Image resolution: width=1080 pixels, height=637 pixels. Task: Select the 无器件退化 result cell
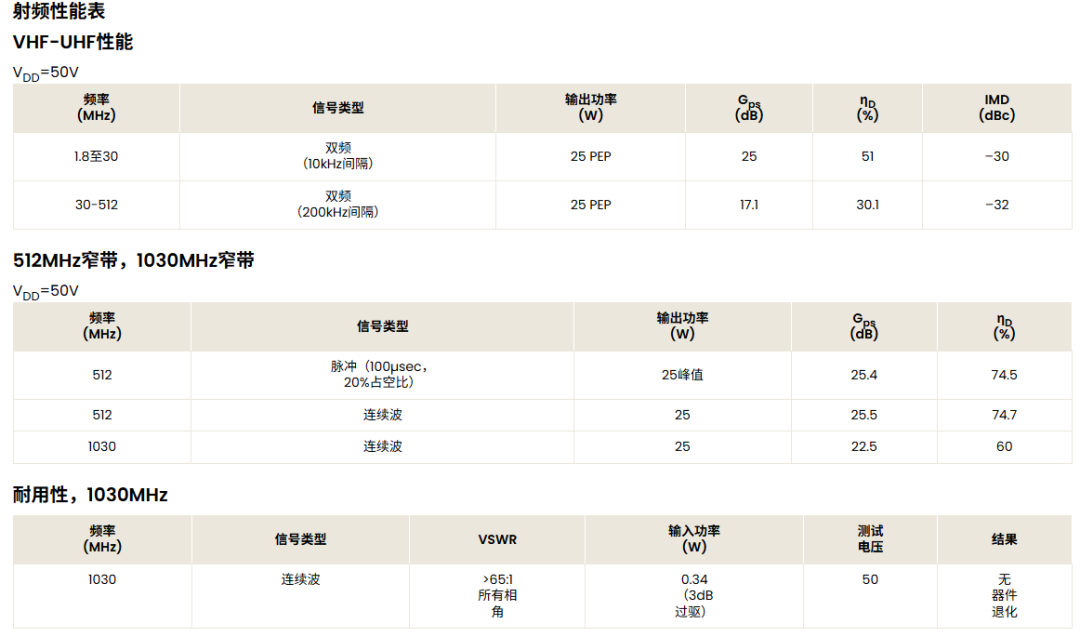click(1004, 595)
